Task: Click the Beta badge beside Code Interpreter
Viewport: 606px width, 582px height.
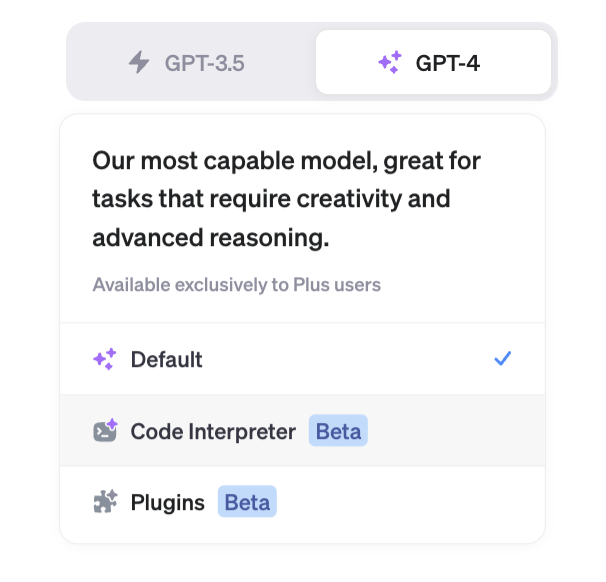Action: click(x=338, y=431)
